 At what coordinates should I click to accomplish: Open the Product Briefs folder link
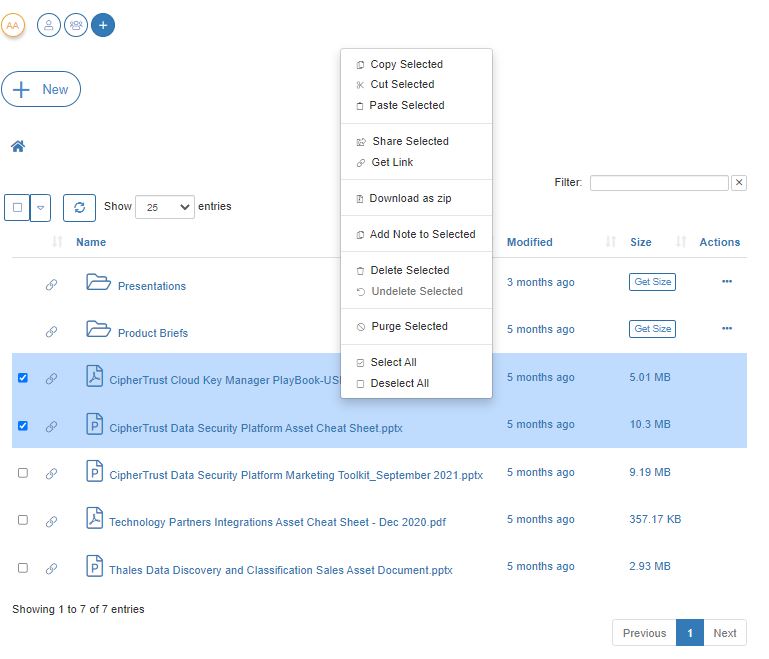click(x=153, y=333)
